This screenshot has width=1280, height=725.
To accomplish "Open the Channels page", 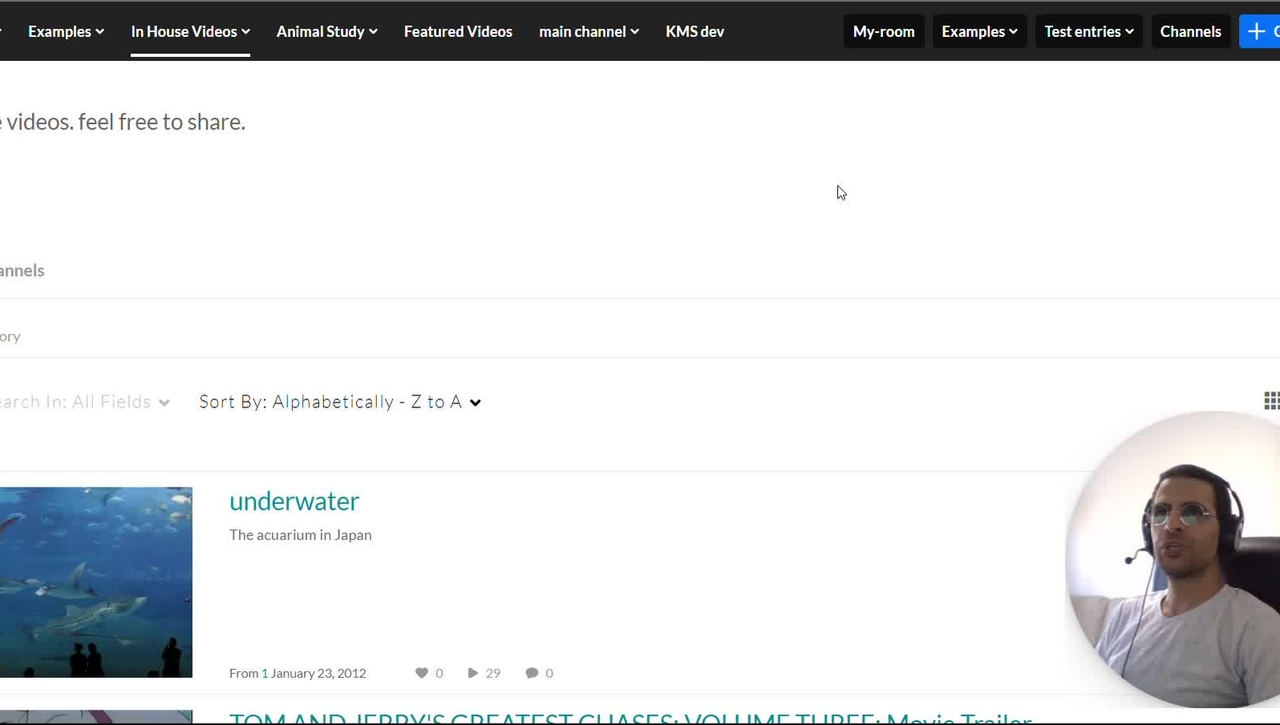I will tap(1190, 31).
